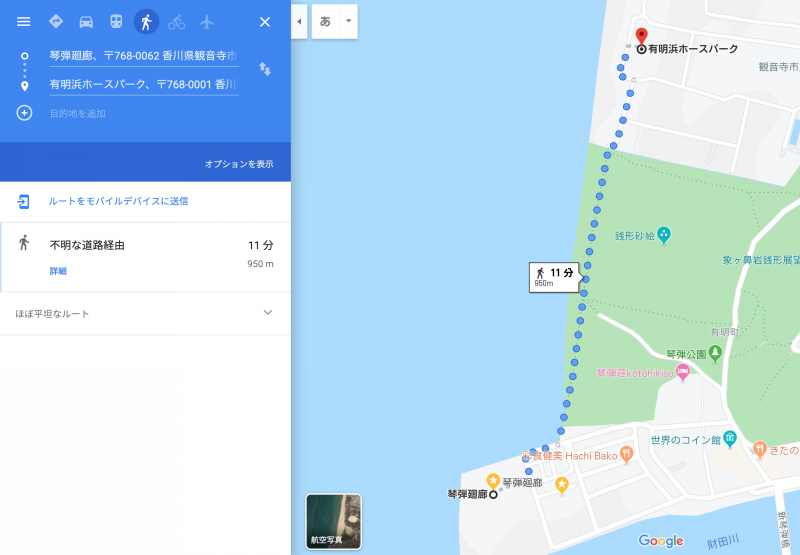Click the 銭形砂絵 attraction marker icon
Viewport: 800px width, 555px height.
[664, 235]
